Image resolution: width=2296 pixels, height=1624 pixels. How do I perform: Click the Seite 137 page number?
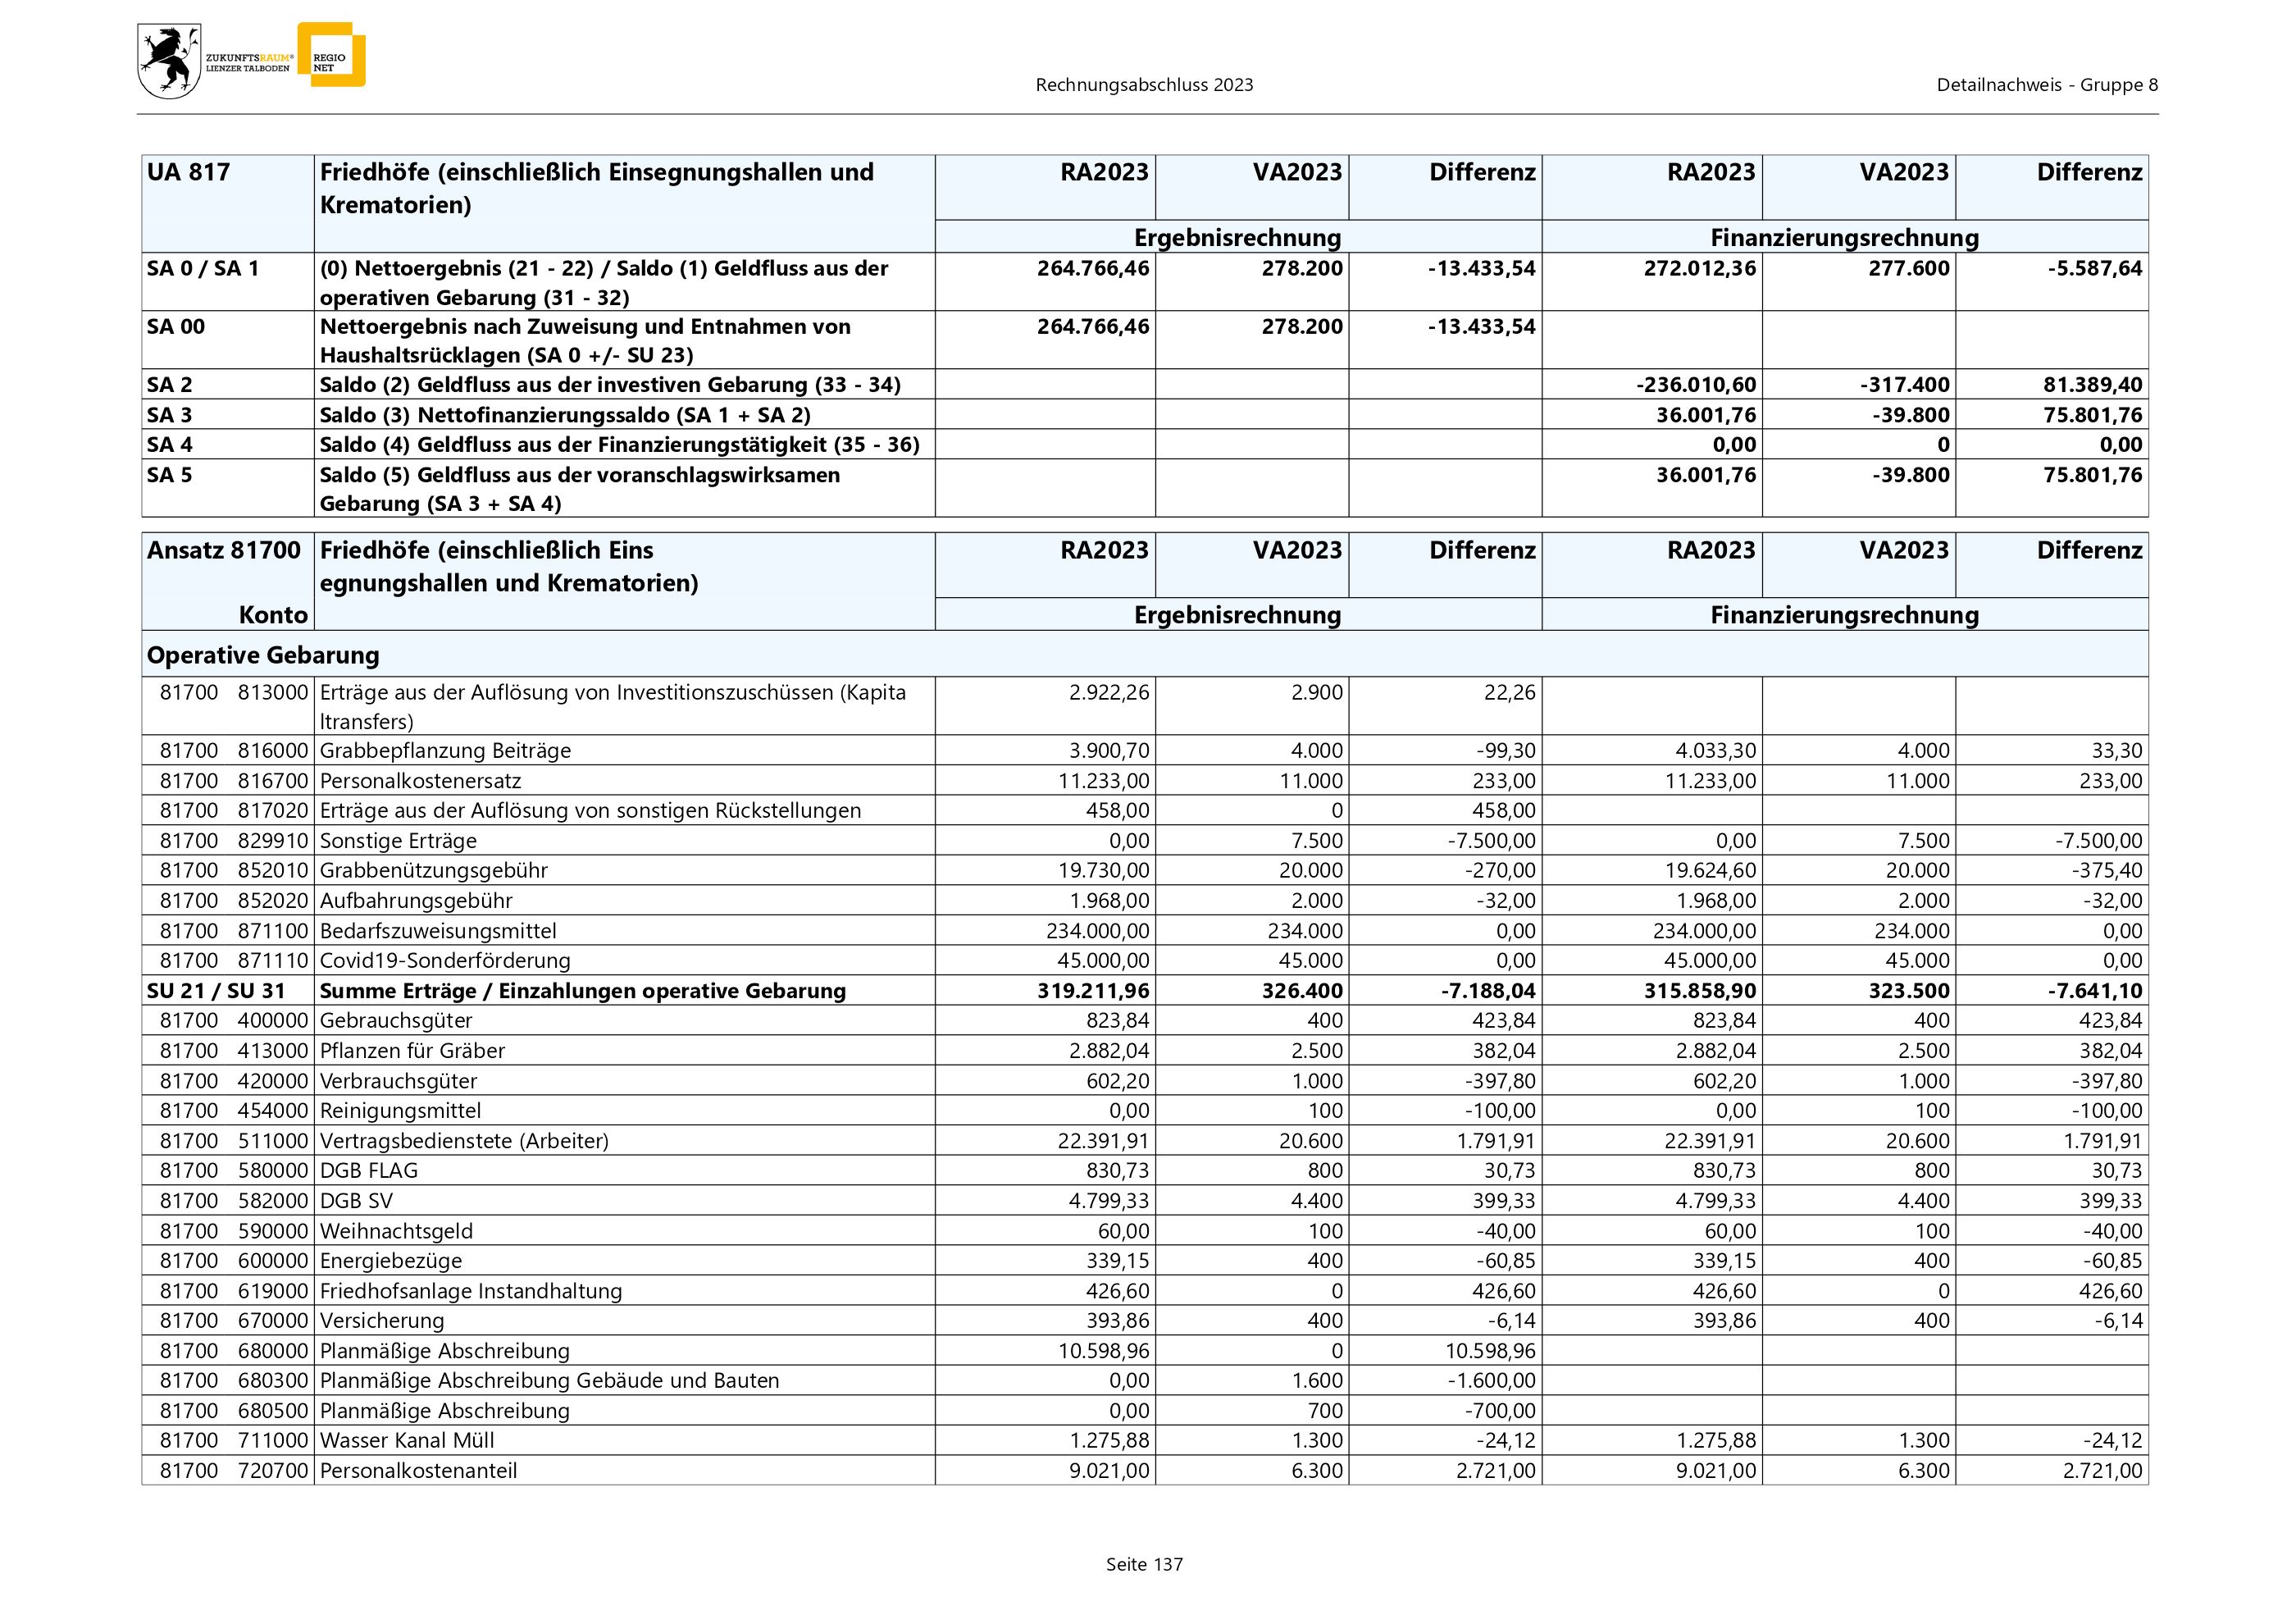coord(1144,1565)
